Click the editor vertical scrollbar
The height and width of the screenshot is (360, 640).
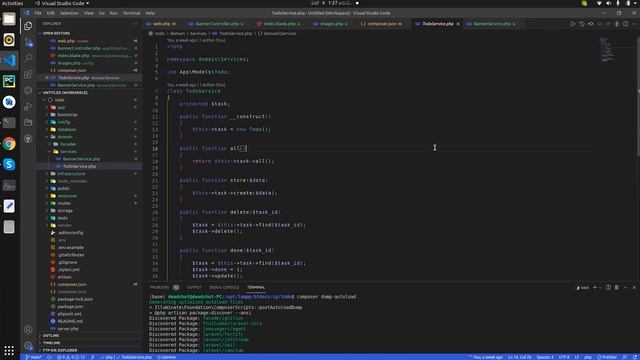tap(638, 96)
